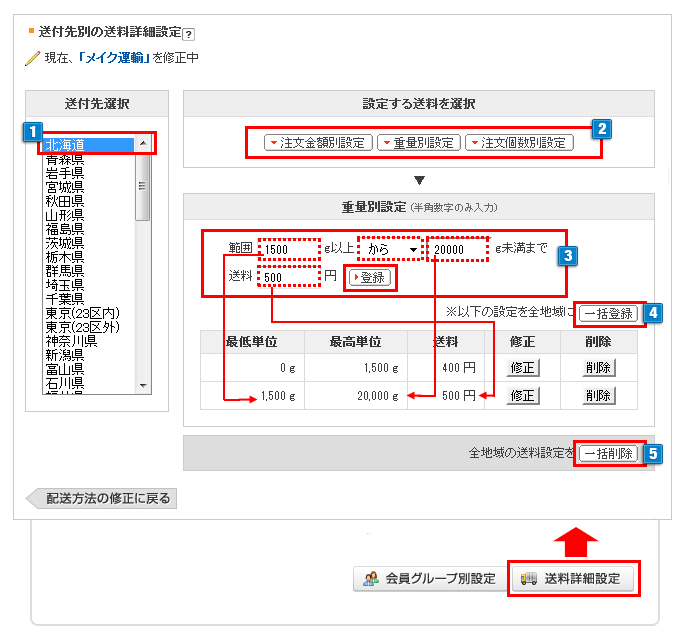The width and height of the screenshot is (682, 634).
Task: Expand the から range dropdown
Action: [391, 249]
